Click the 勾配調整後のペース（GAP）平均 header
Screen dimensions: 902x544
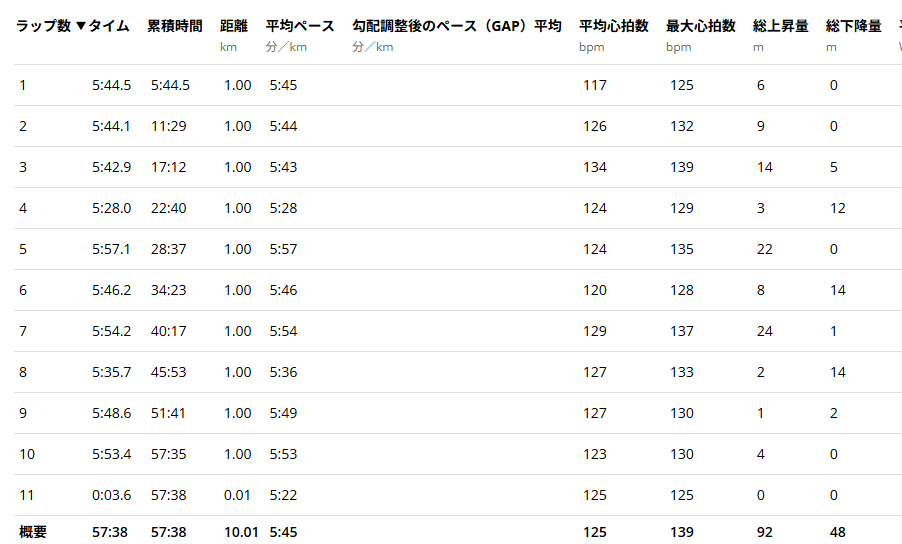click(x=456, y=26)
